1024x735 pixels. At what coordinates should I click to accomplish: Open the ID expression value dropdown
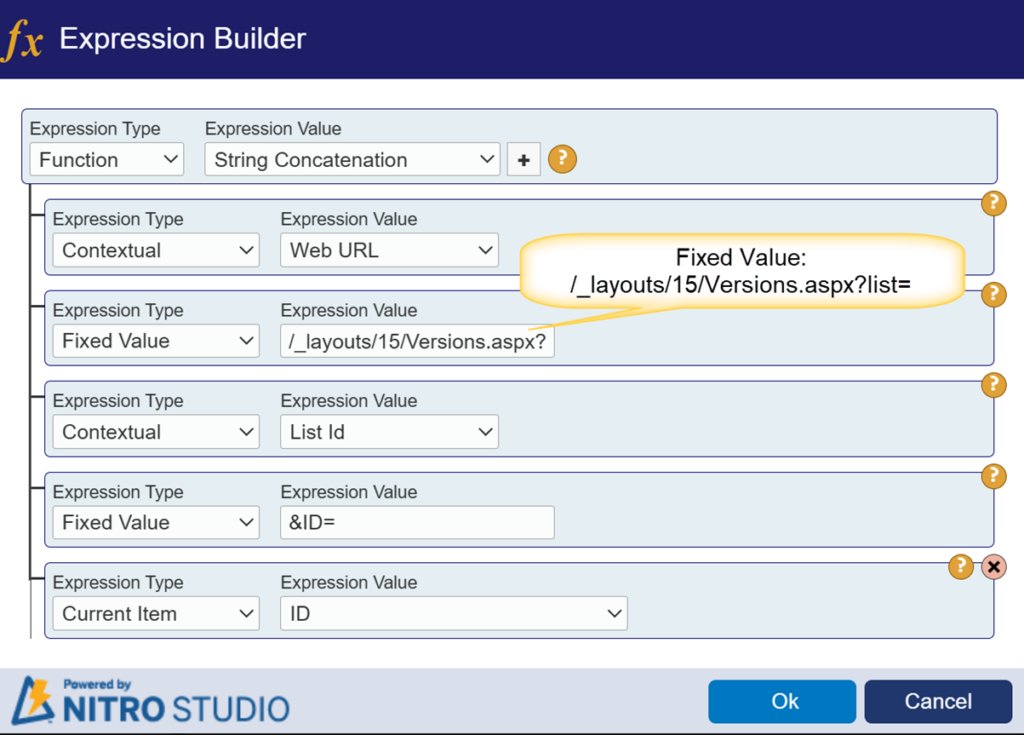tap(454, 613)
